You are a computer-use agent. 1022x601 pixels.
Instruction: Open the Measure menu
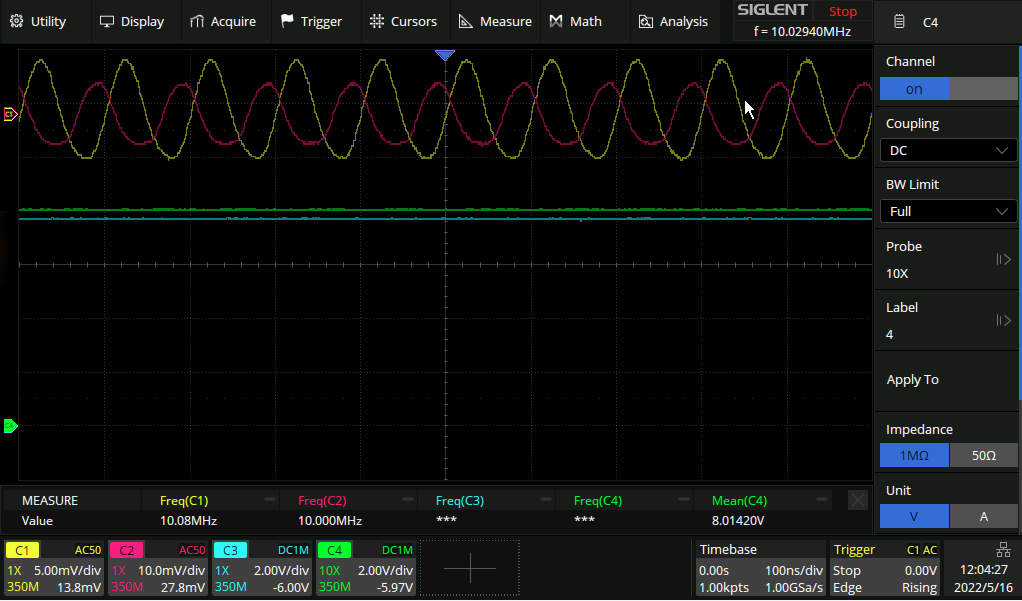click(x=495, y=21)
